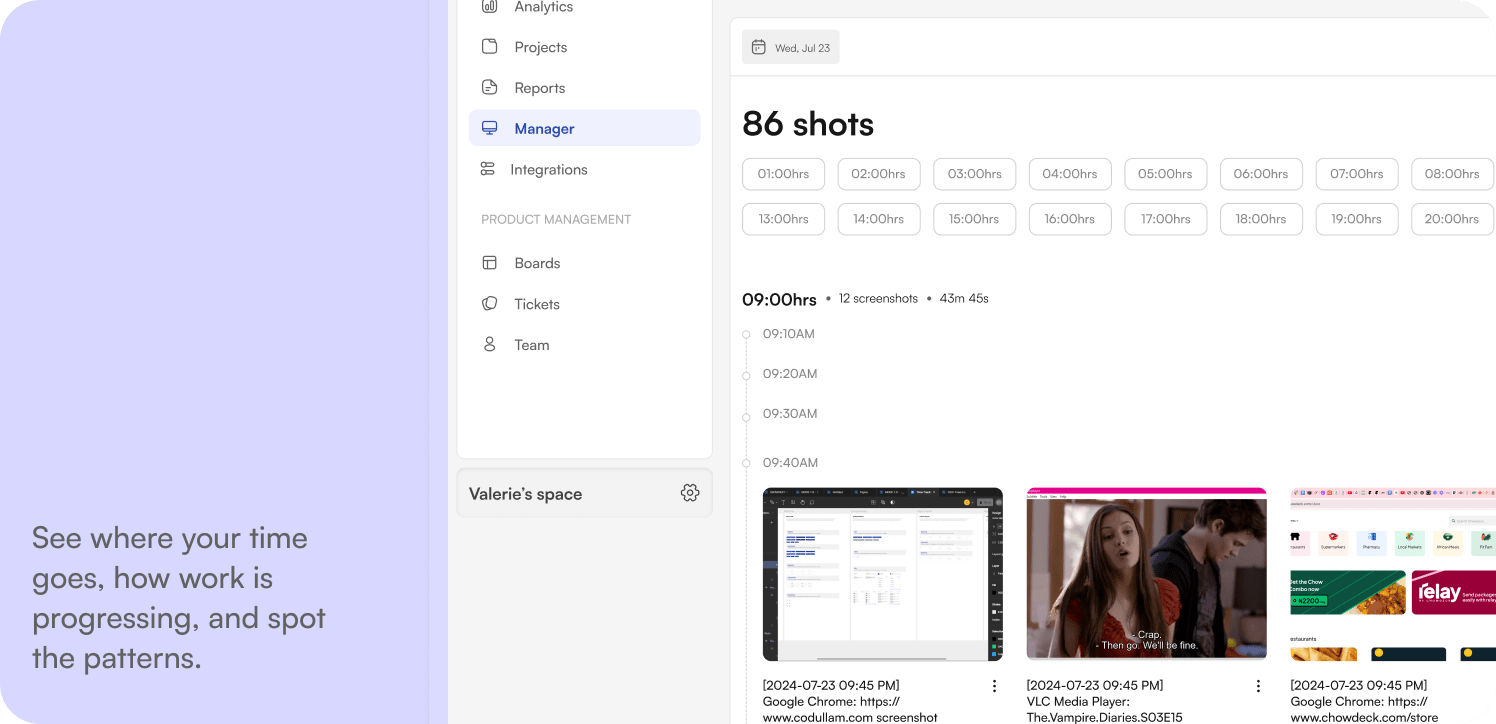Open the Vampire Diaries VLC screenshot thumbnail

click(x=1146, y=575)
